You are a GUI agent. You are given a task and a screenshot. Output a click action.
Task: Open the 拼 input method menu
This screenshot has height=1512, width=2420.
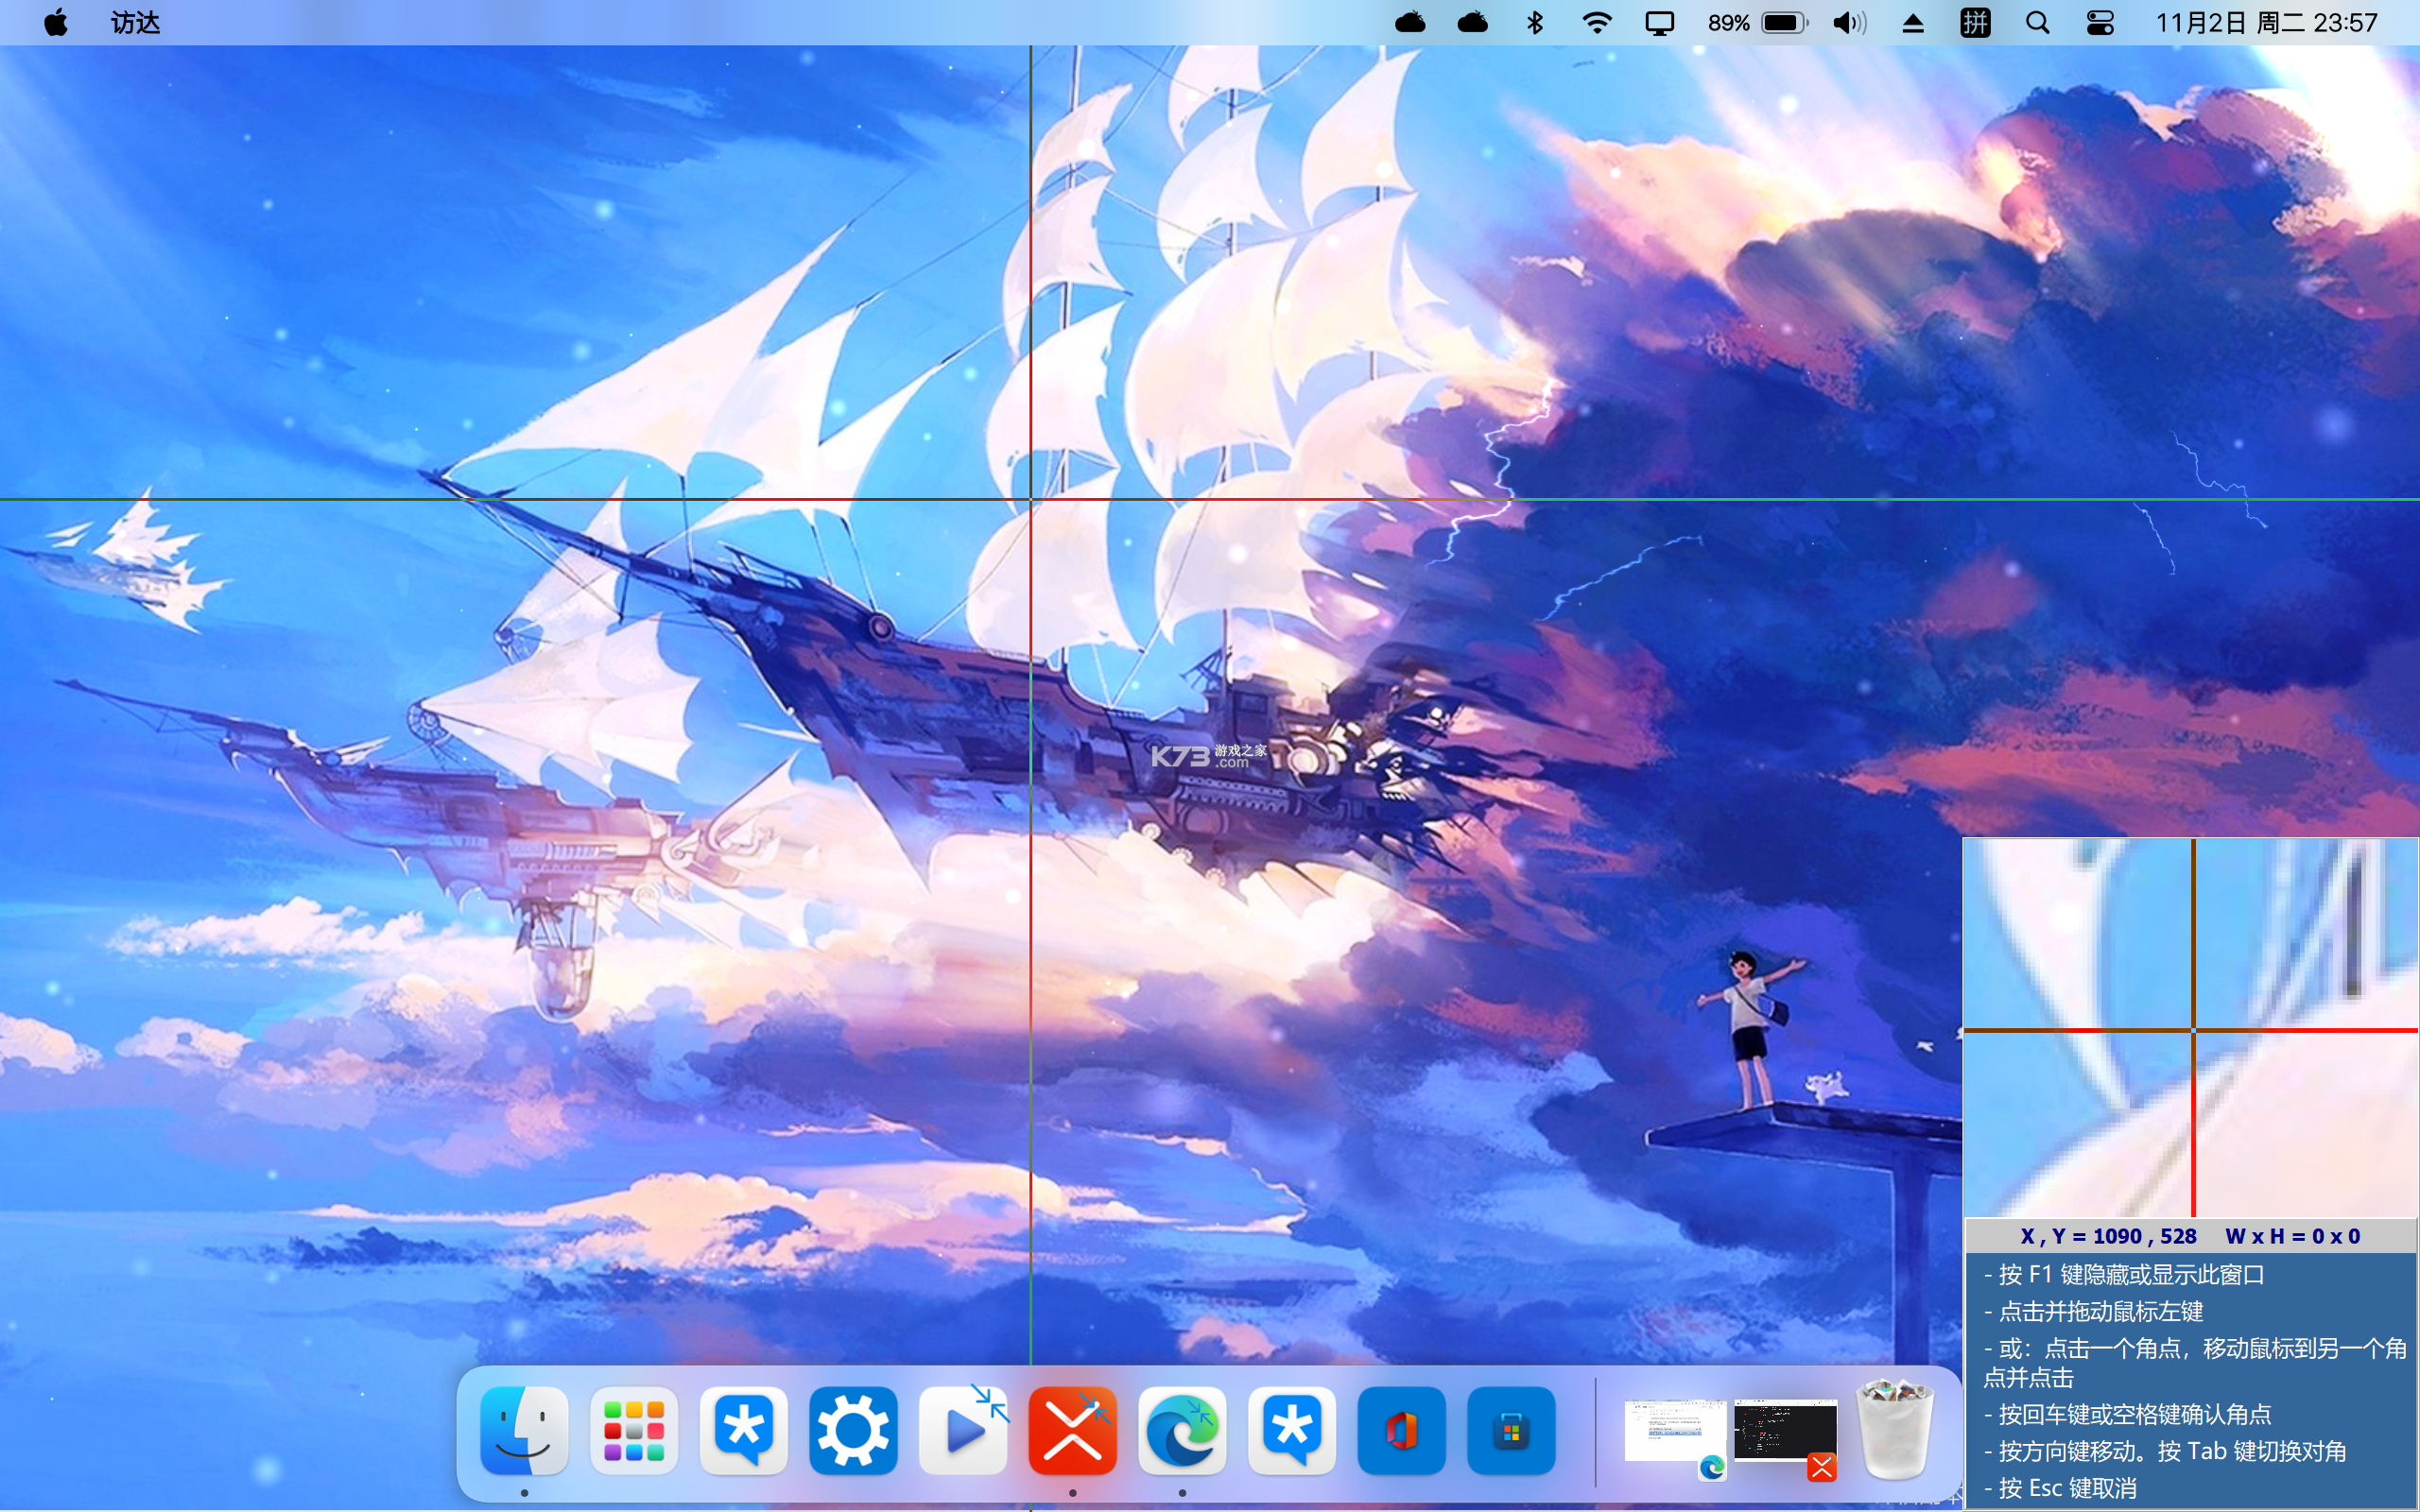click(x=1975, y=22)
